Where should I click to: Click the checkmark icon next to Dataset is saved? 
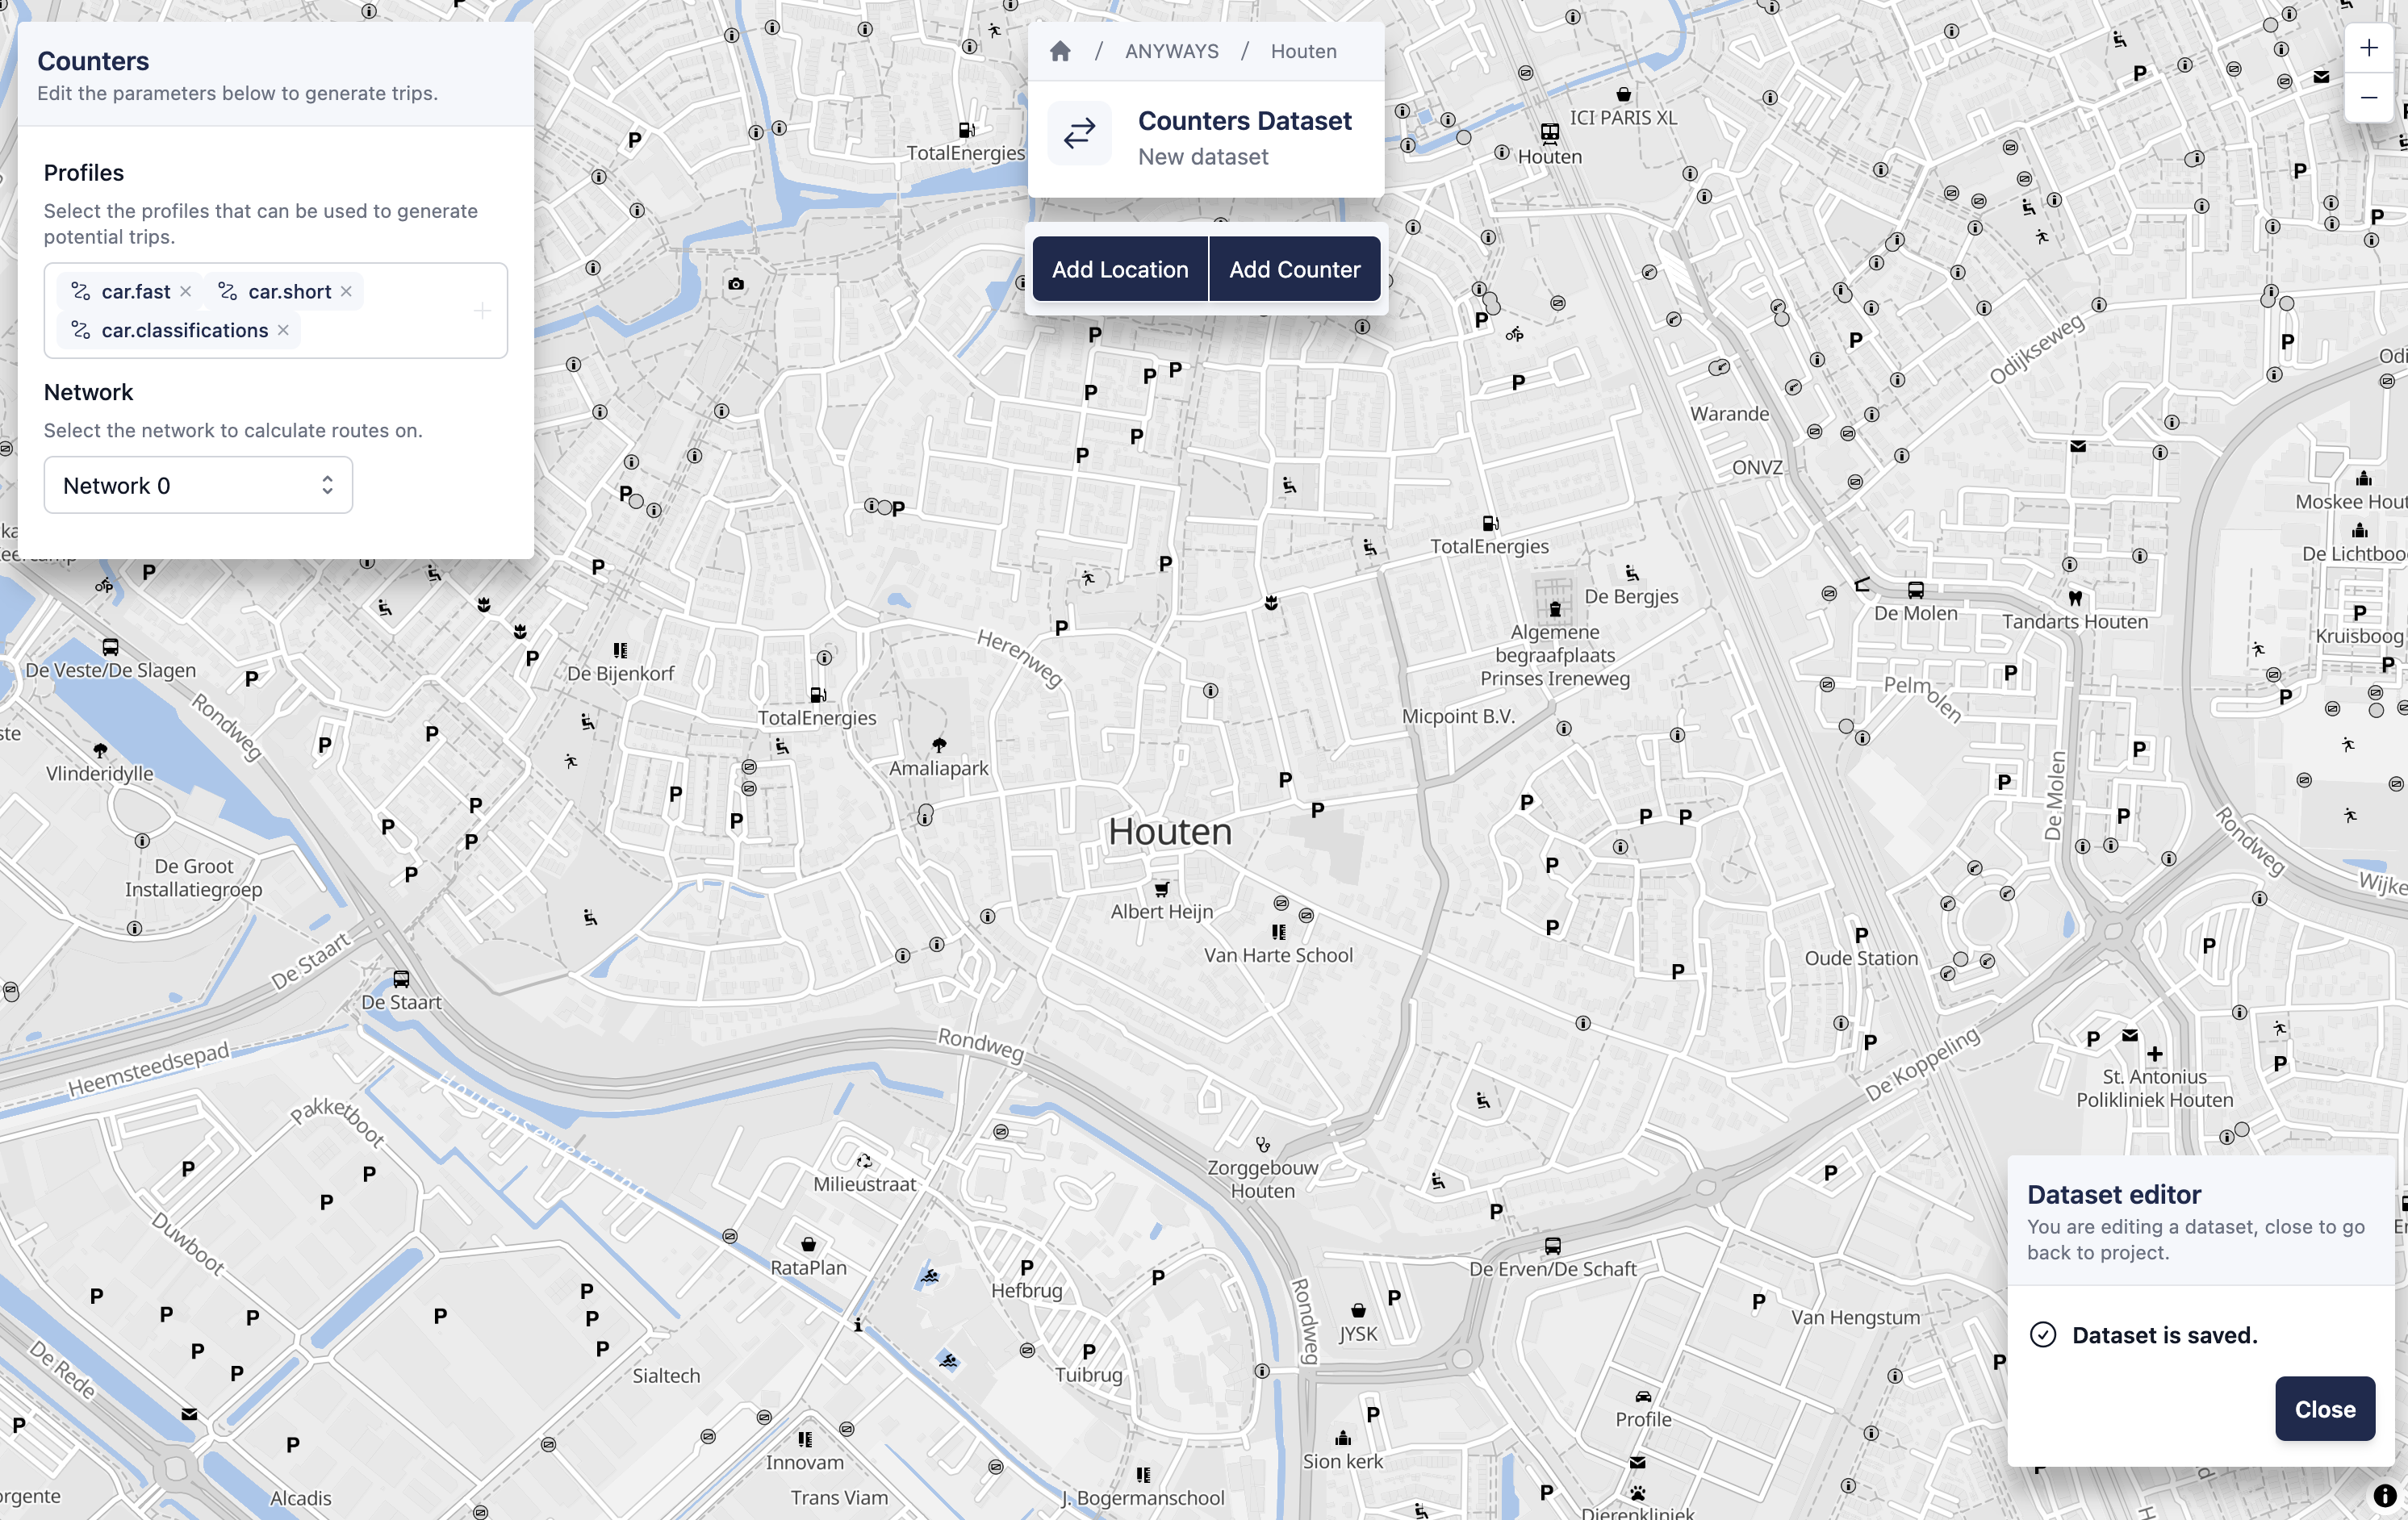point(2046,1334)
